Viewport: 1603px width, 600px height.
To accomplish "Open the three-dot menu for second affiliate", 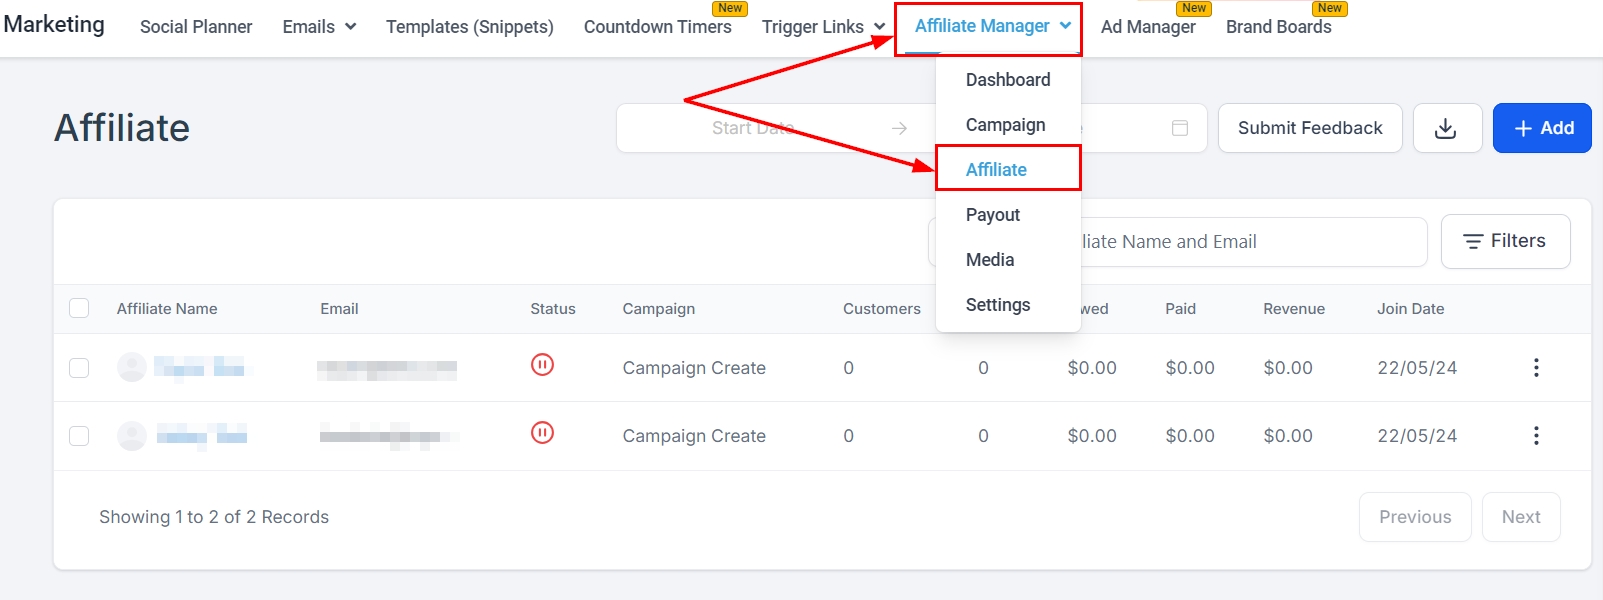I will 1536,436.
